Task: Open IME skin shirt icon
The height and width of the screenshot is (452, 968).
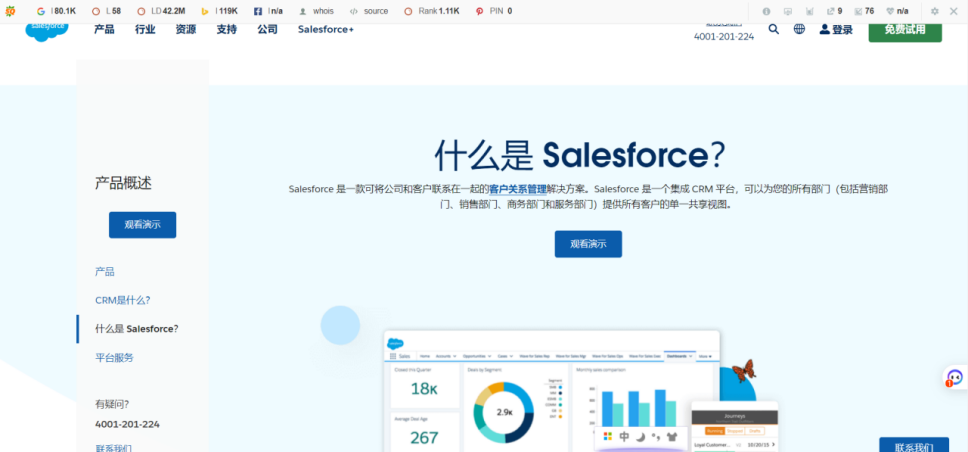Action: pos(672,437)
